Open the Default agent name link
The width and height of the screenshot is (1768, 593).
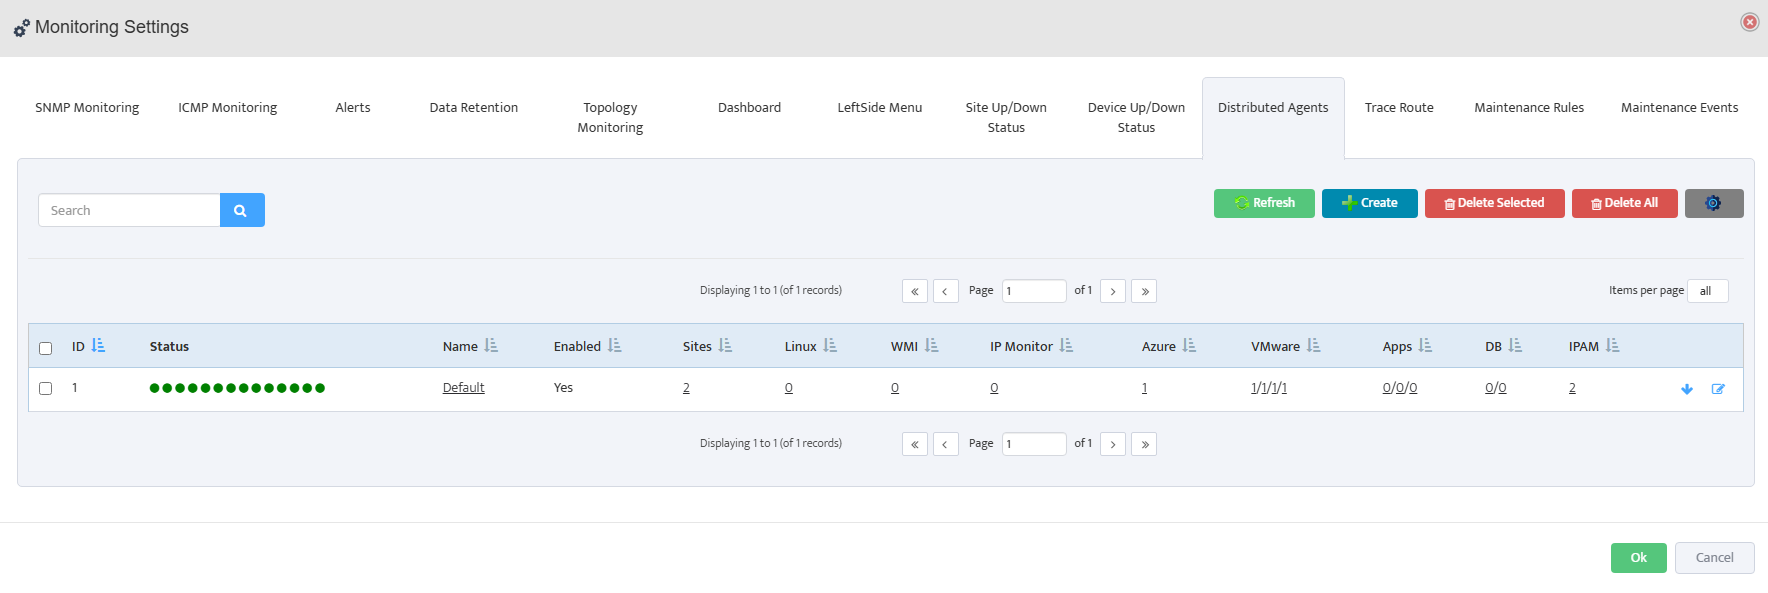coord(463,388)
